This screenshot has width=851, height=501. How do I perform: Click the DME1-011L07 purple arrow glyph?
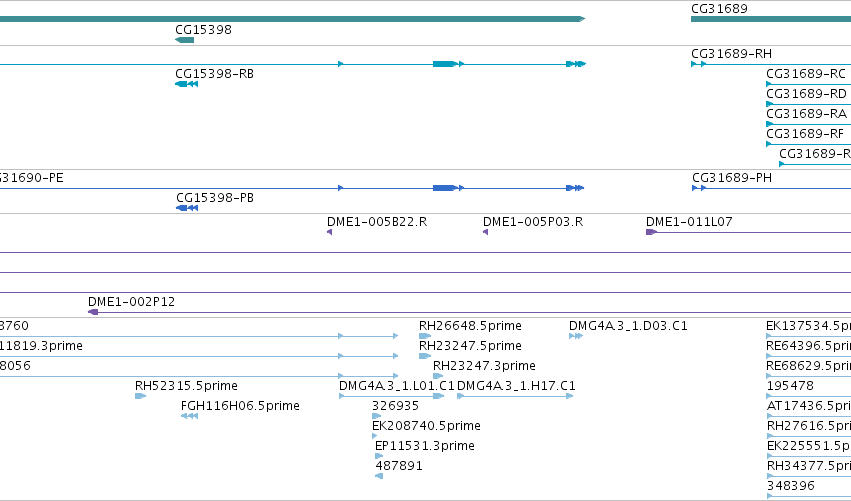click(x=651, y=232)
